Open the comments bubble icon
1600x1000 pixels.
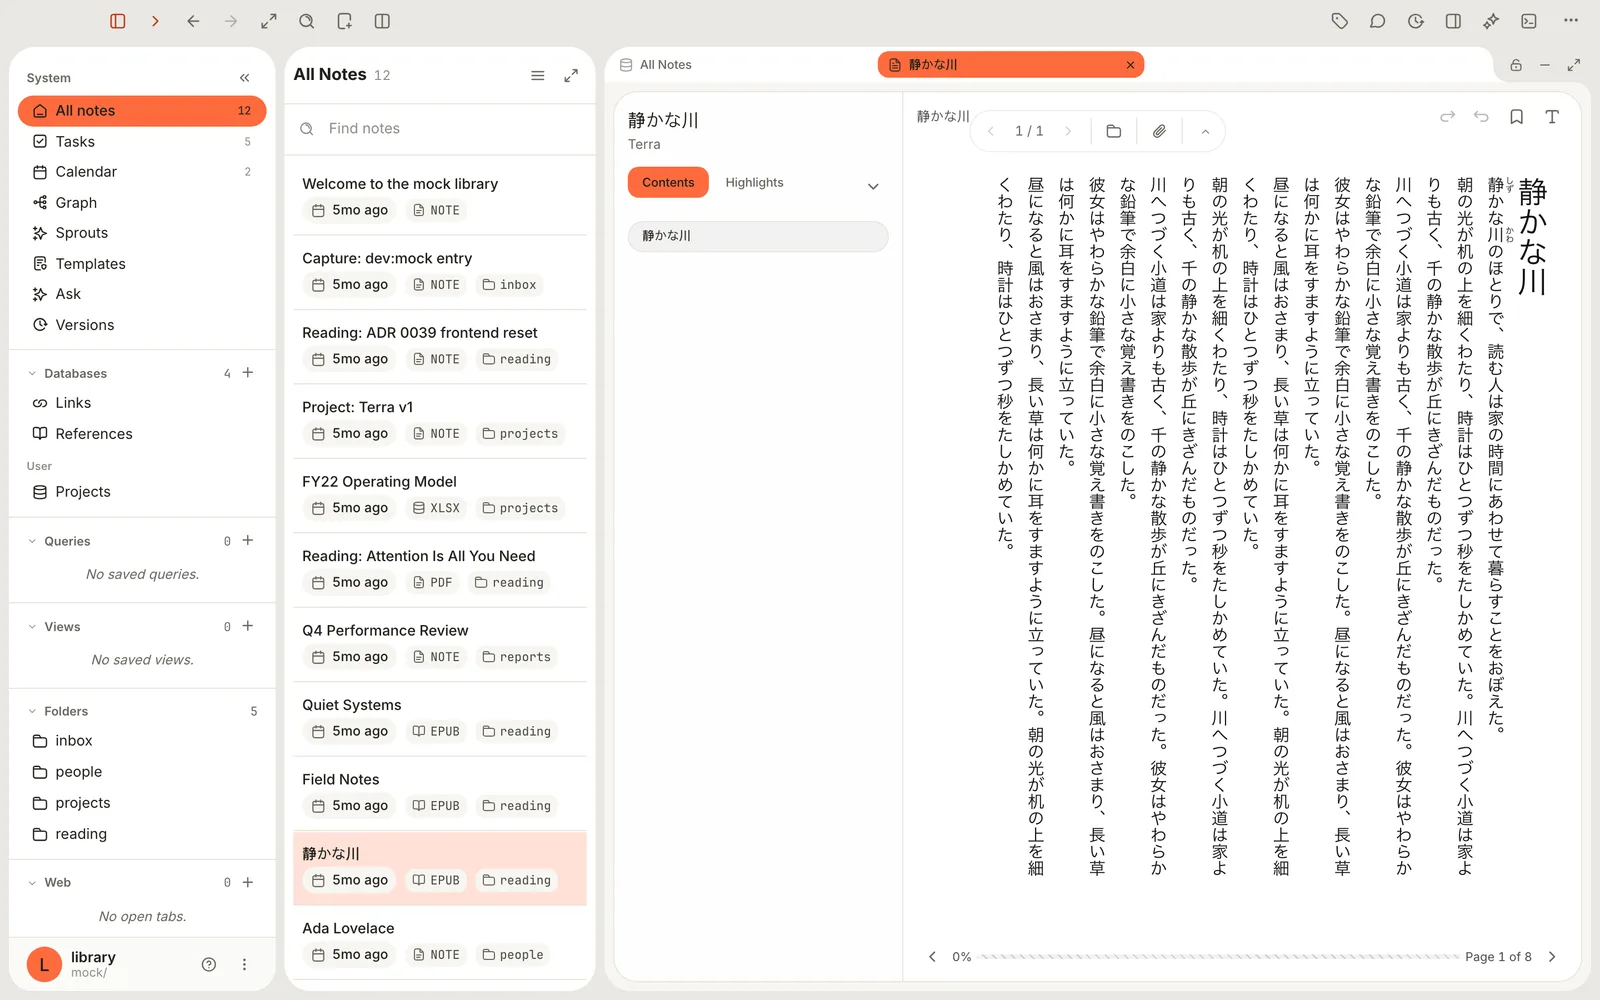pos(1377,21)
